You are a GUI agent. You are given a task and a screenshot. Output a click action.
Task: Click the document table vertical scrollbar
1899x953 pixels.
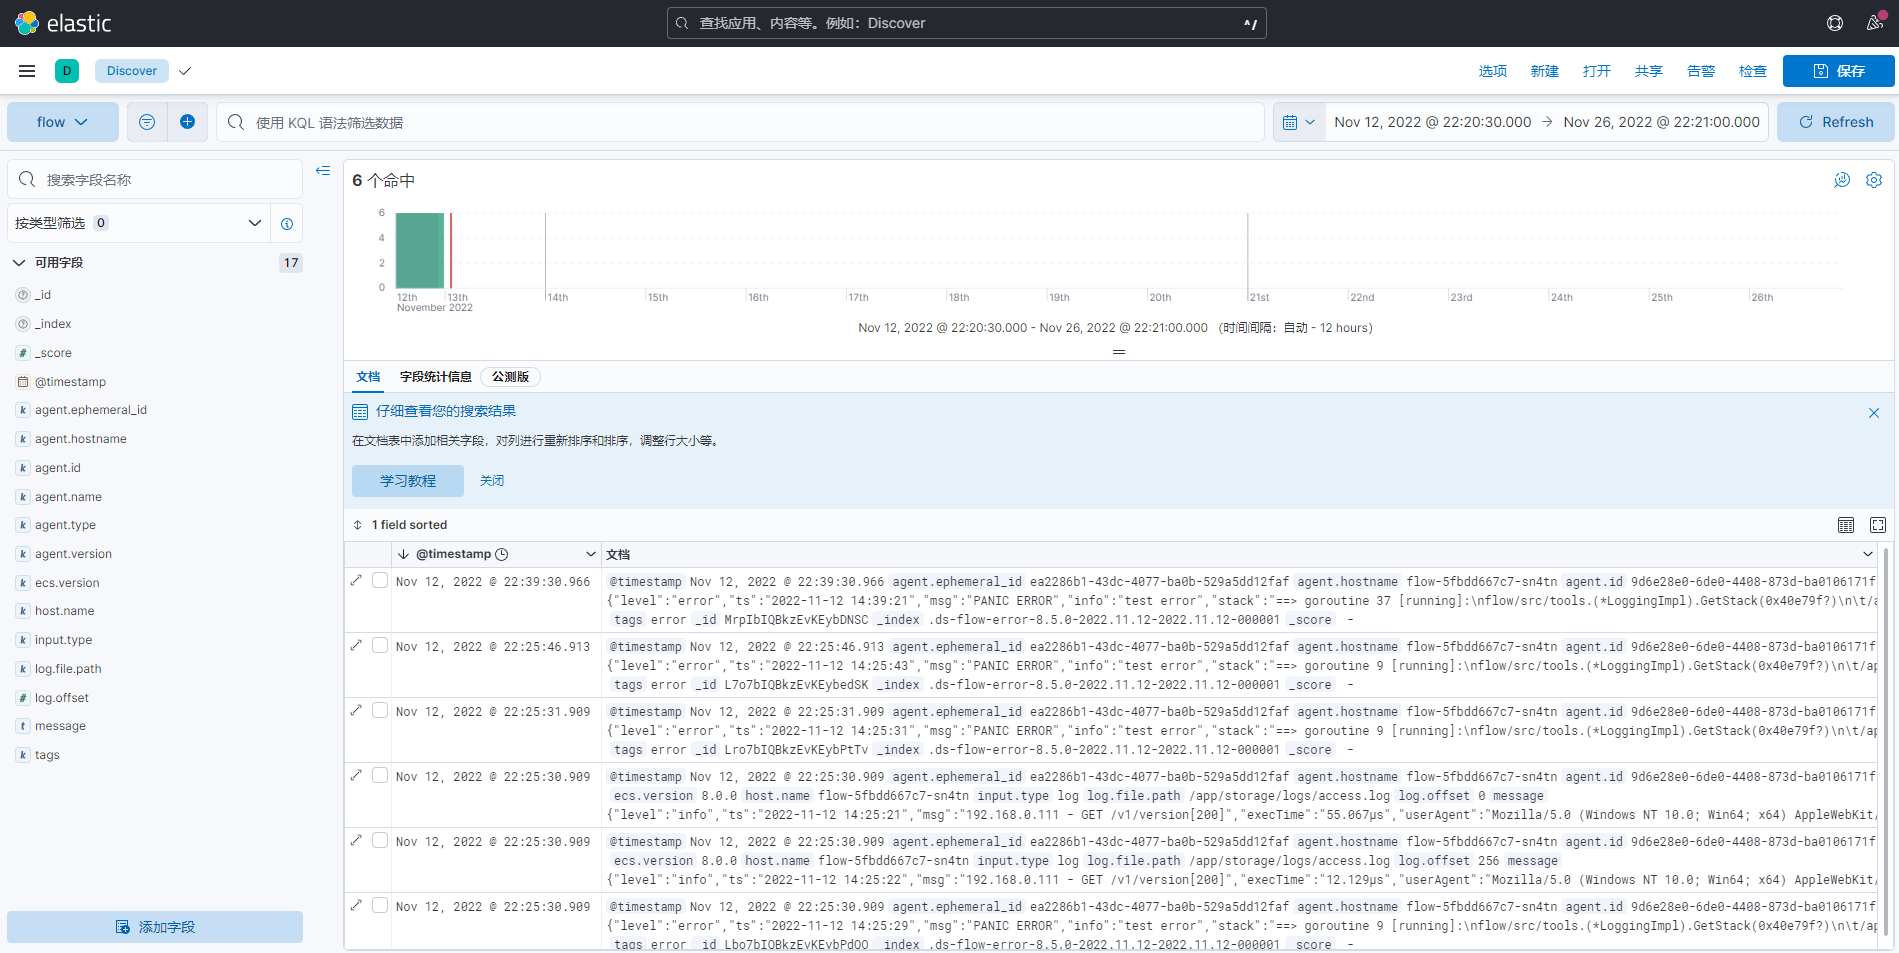tap(1887, 740)
